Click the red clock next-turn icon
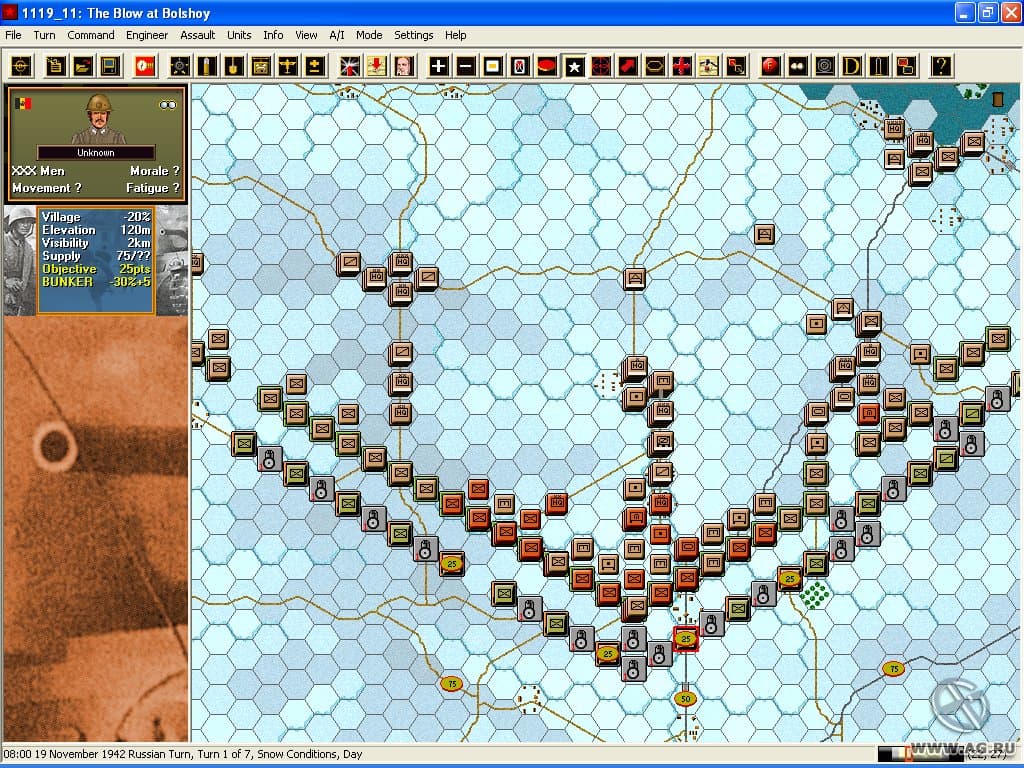 click(x=144, y=66)
